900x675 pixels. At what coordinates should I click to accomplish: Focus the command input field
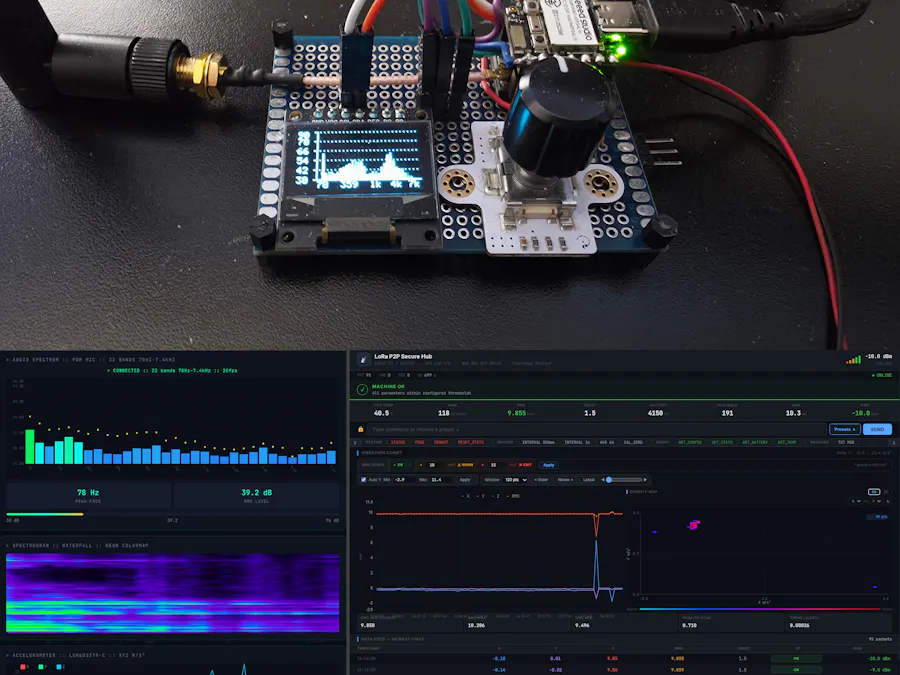[x=597, y=429]
